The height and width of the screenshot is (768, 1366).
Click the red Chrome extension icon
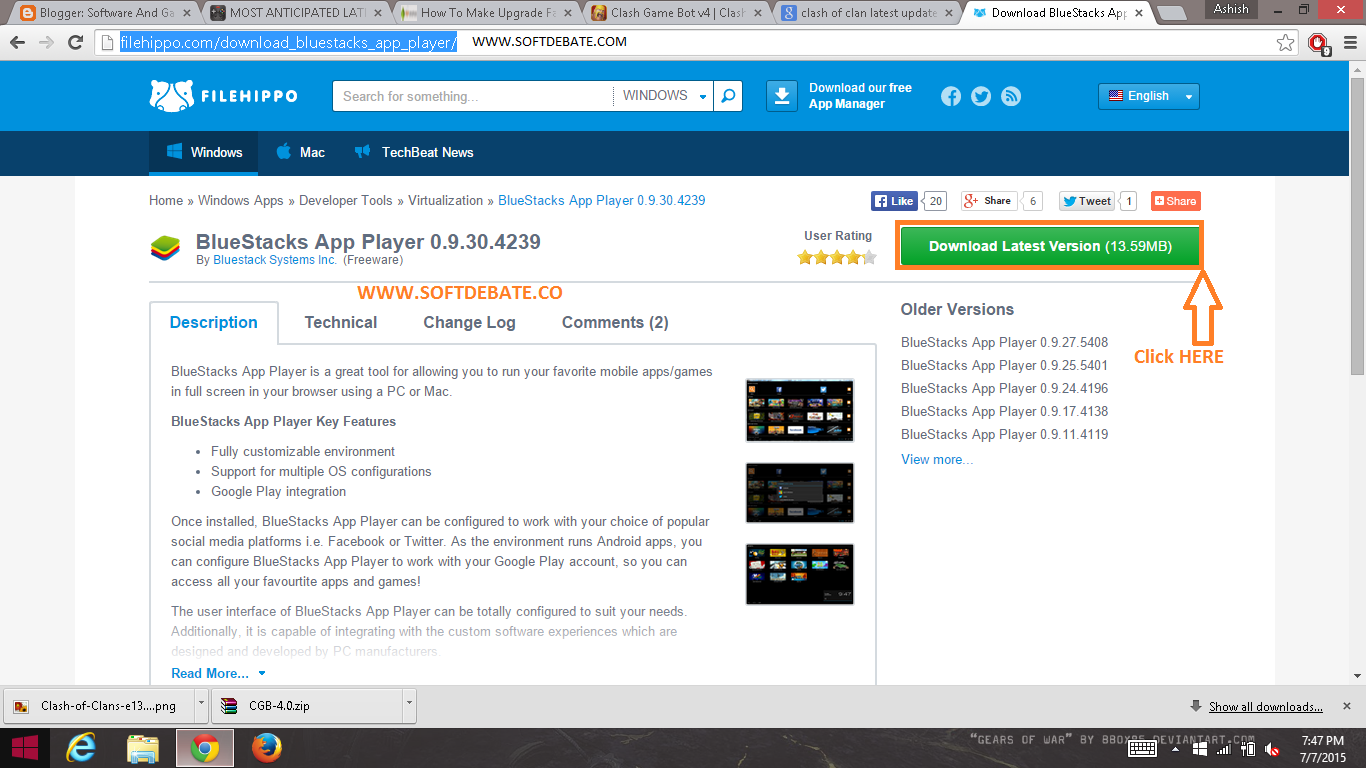1318,44
